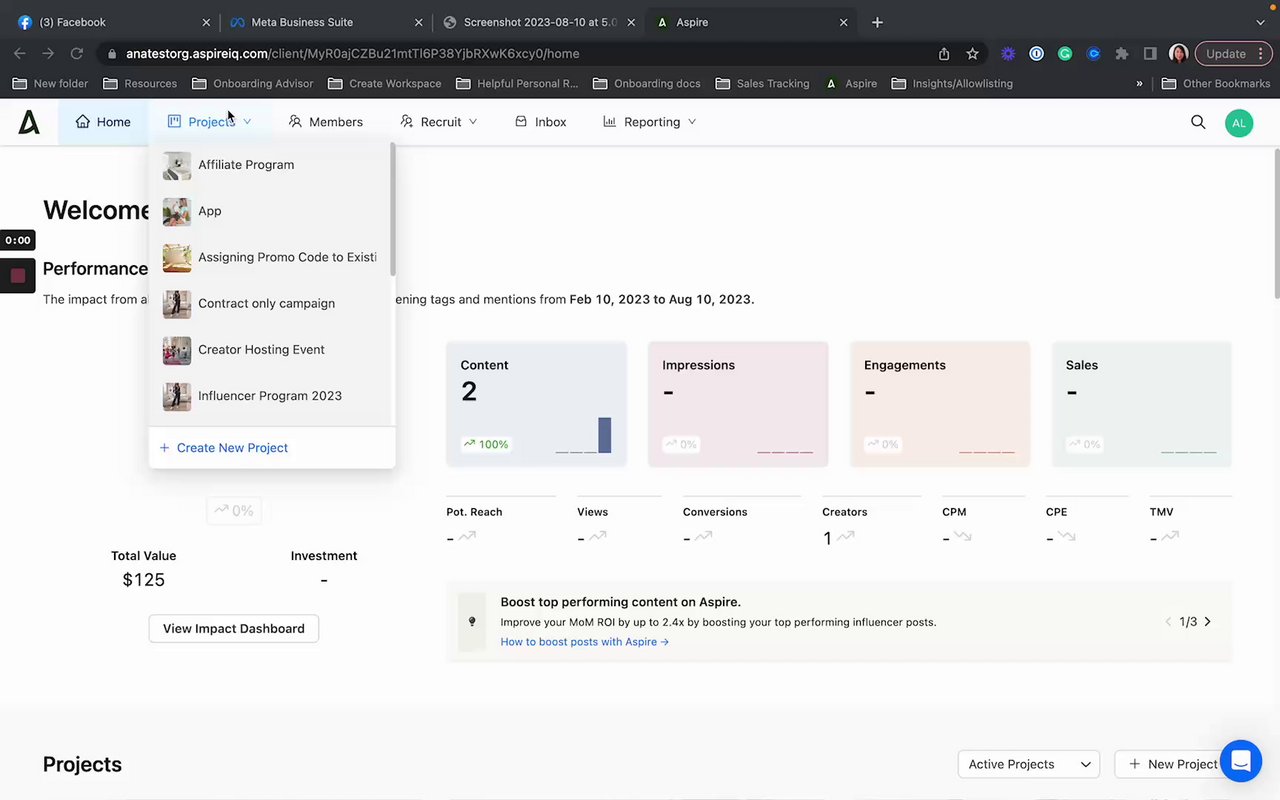Open the How to boost posts link

584,642
